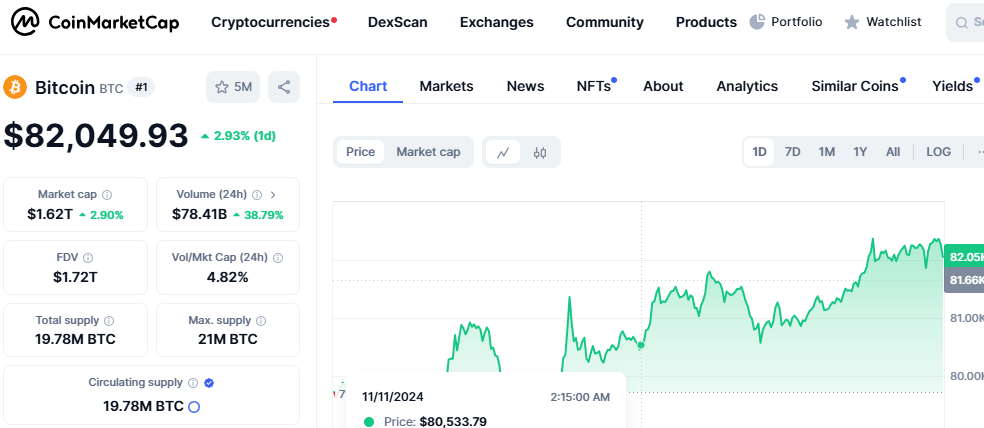This screenshot has height=428, width=984.
Task: Click the $82,049.93 price text
Action: (96, 136)
